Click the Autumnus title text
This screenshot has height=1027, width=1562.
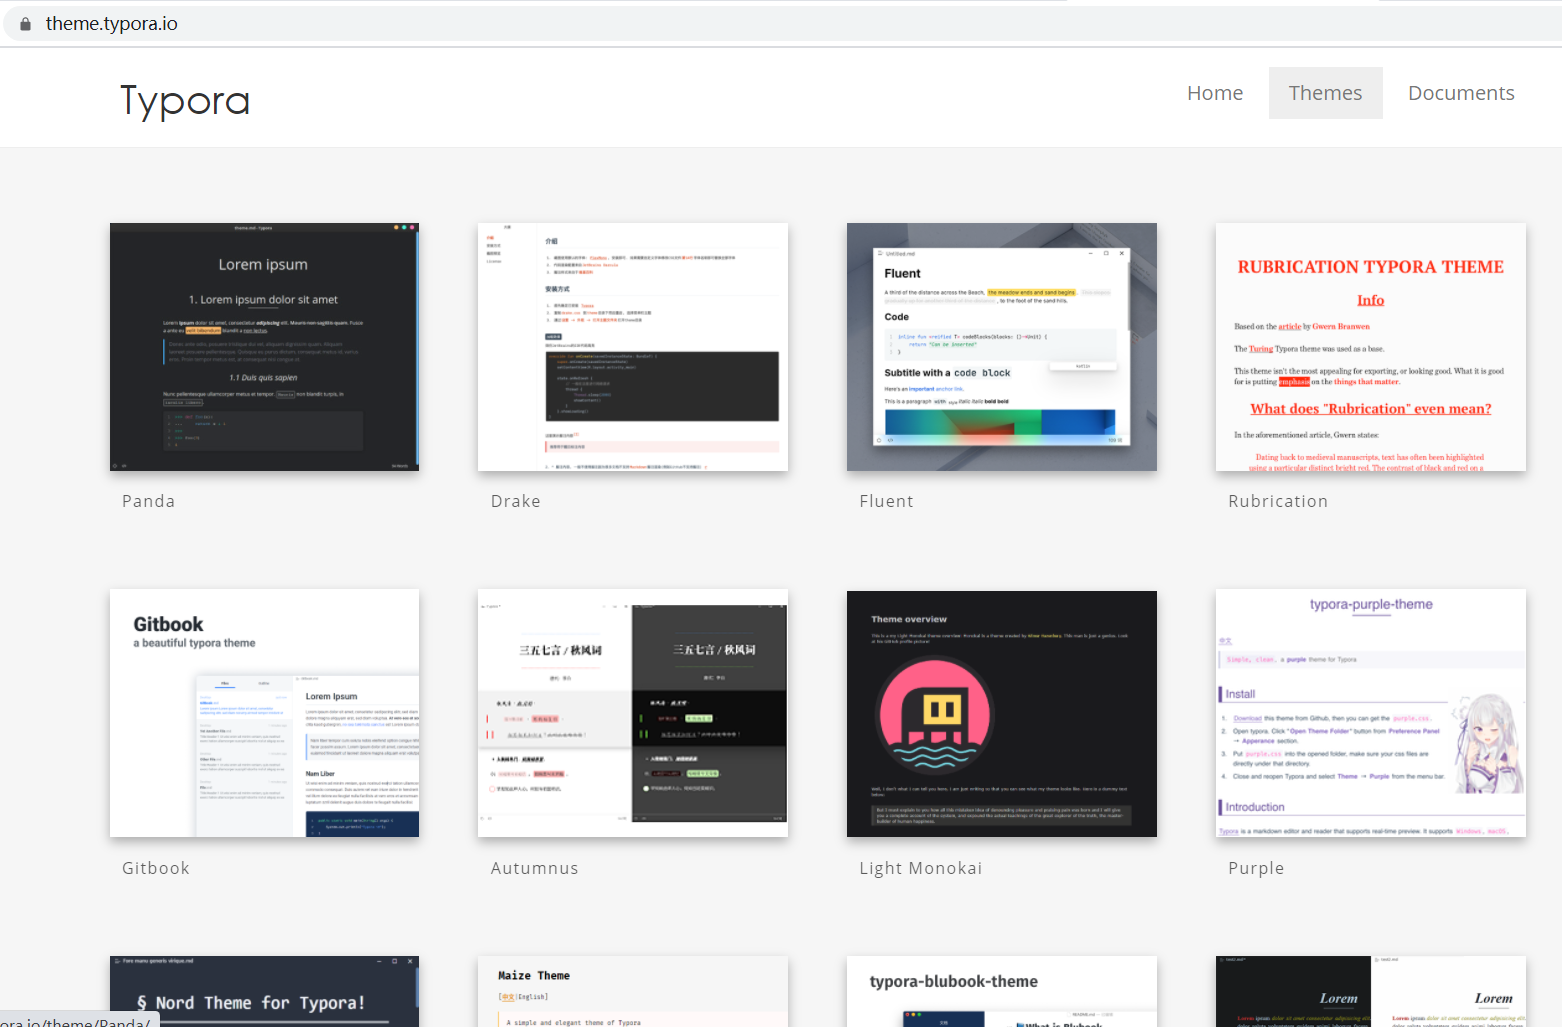click(534, 868)
